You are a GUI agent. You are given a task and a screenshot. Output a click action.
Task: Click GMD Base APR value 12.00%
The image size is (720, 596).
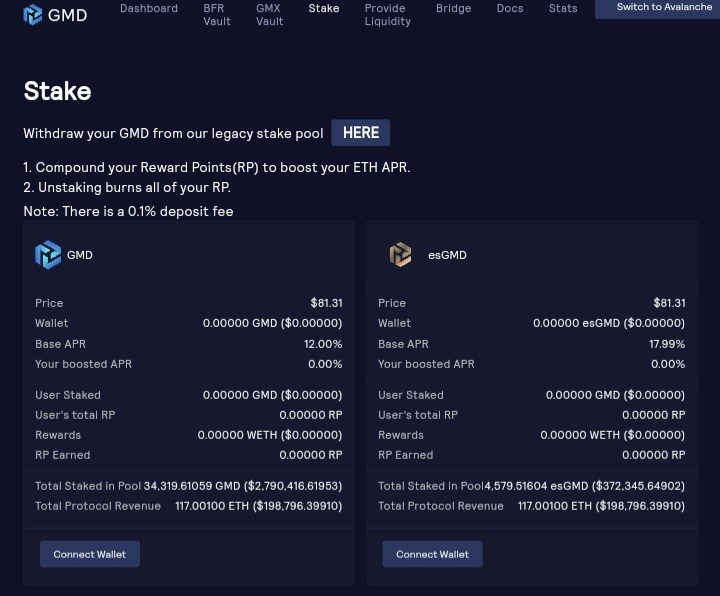(x=323, y=344)
